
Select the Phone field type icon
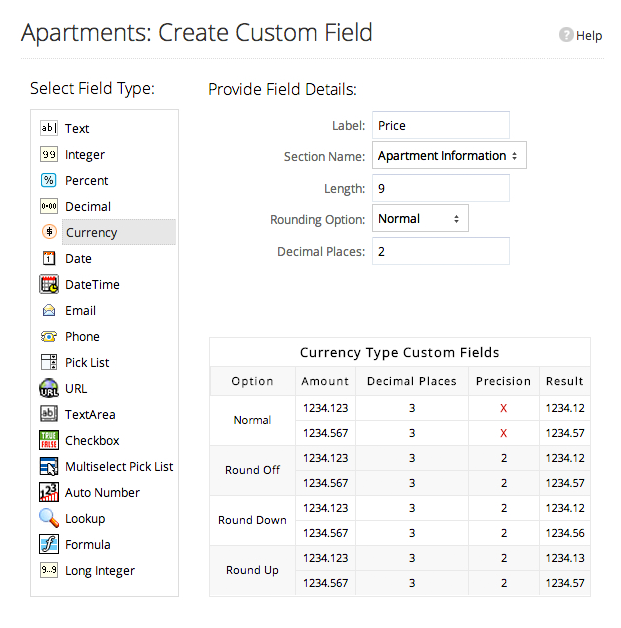48,336
